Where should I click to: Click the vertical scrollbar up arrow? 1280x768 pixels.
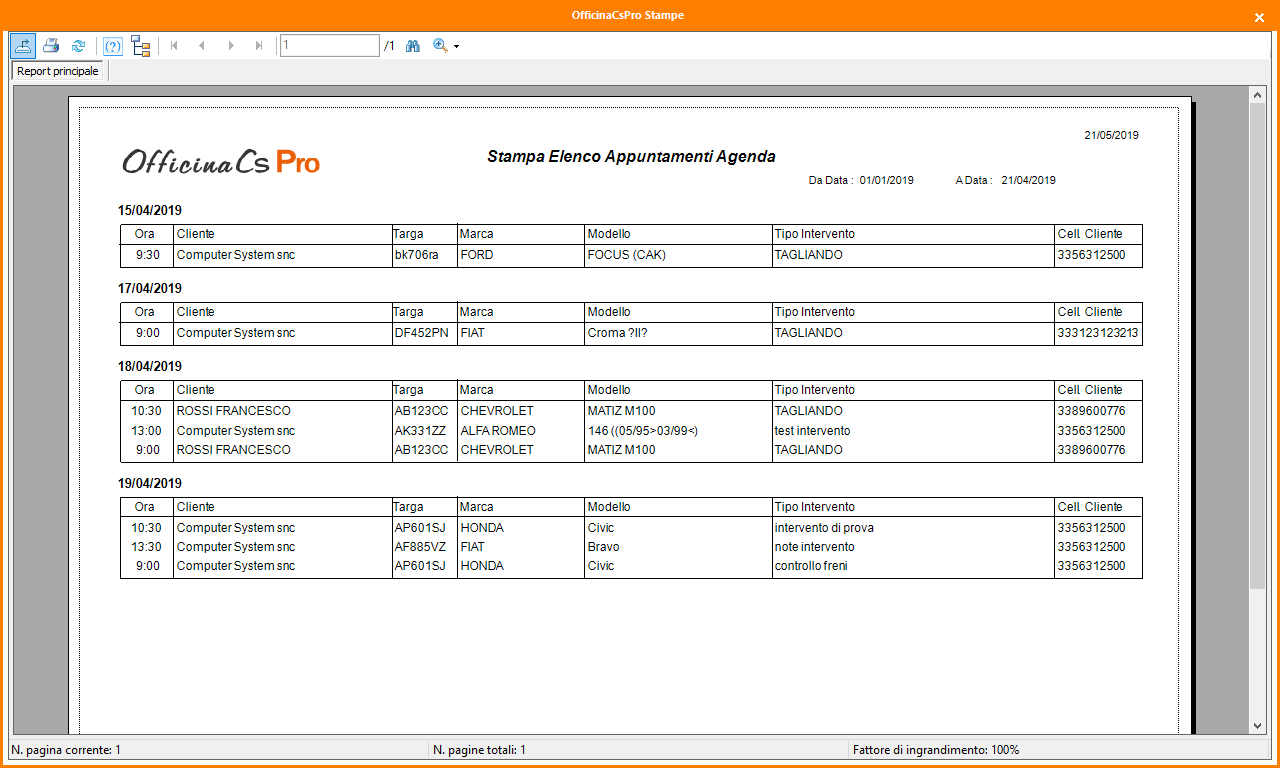[x=1259, y=94]
